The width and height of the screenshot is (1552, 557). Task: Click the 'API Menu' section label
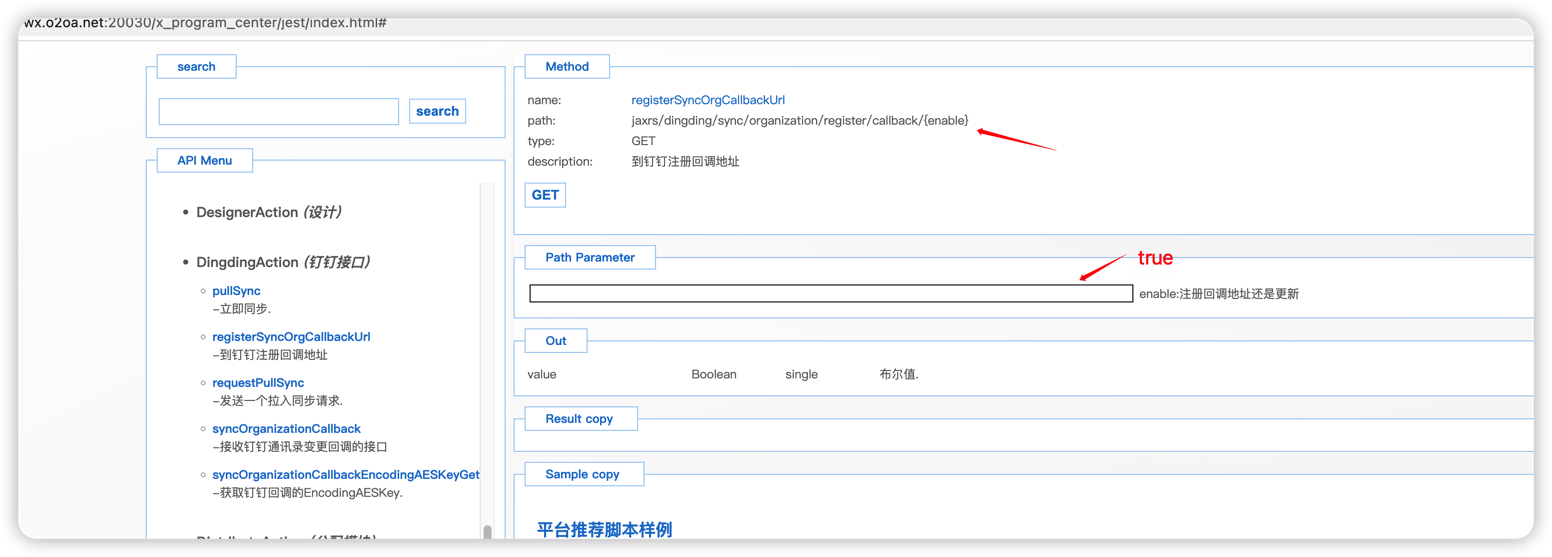(205, 160)
